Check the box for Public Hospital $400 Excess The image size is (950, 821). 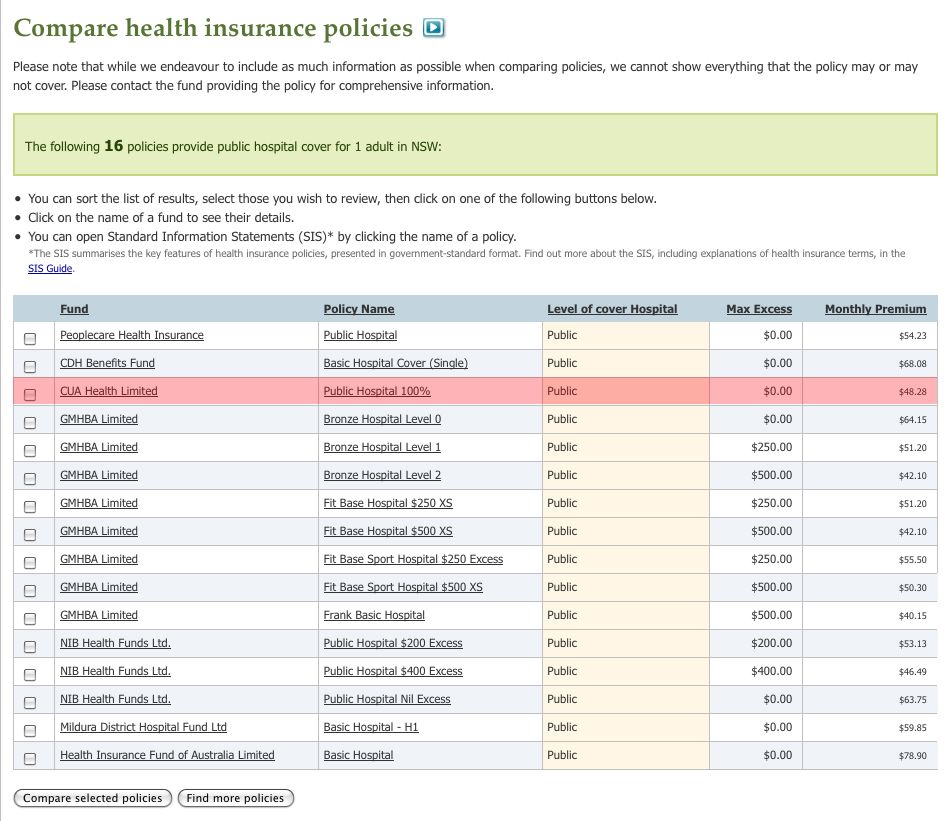(x=30, y=674)
